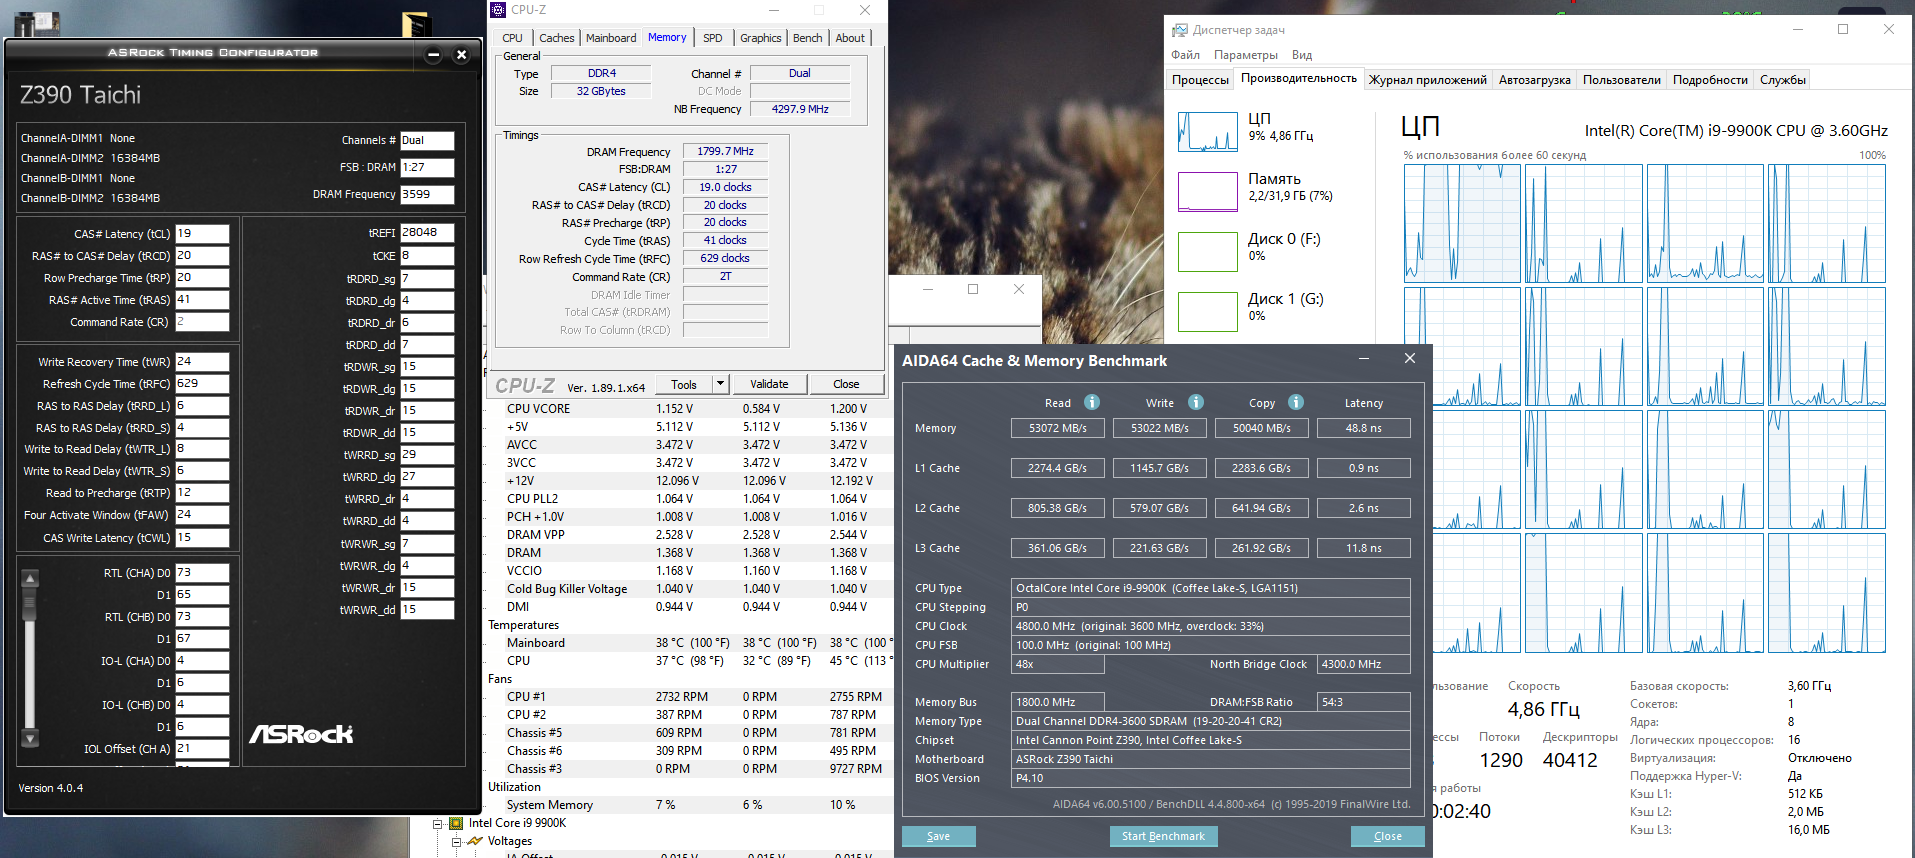The width and height of the screenshot is (1915, 858).
Task: Click the CPU Type field in AIDA64
Action: pos(1211,588)
